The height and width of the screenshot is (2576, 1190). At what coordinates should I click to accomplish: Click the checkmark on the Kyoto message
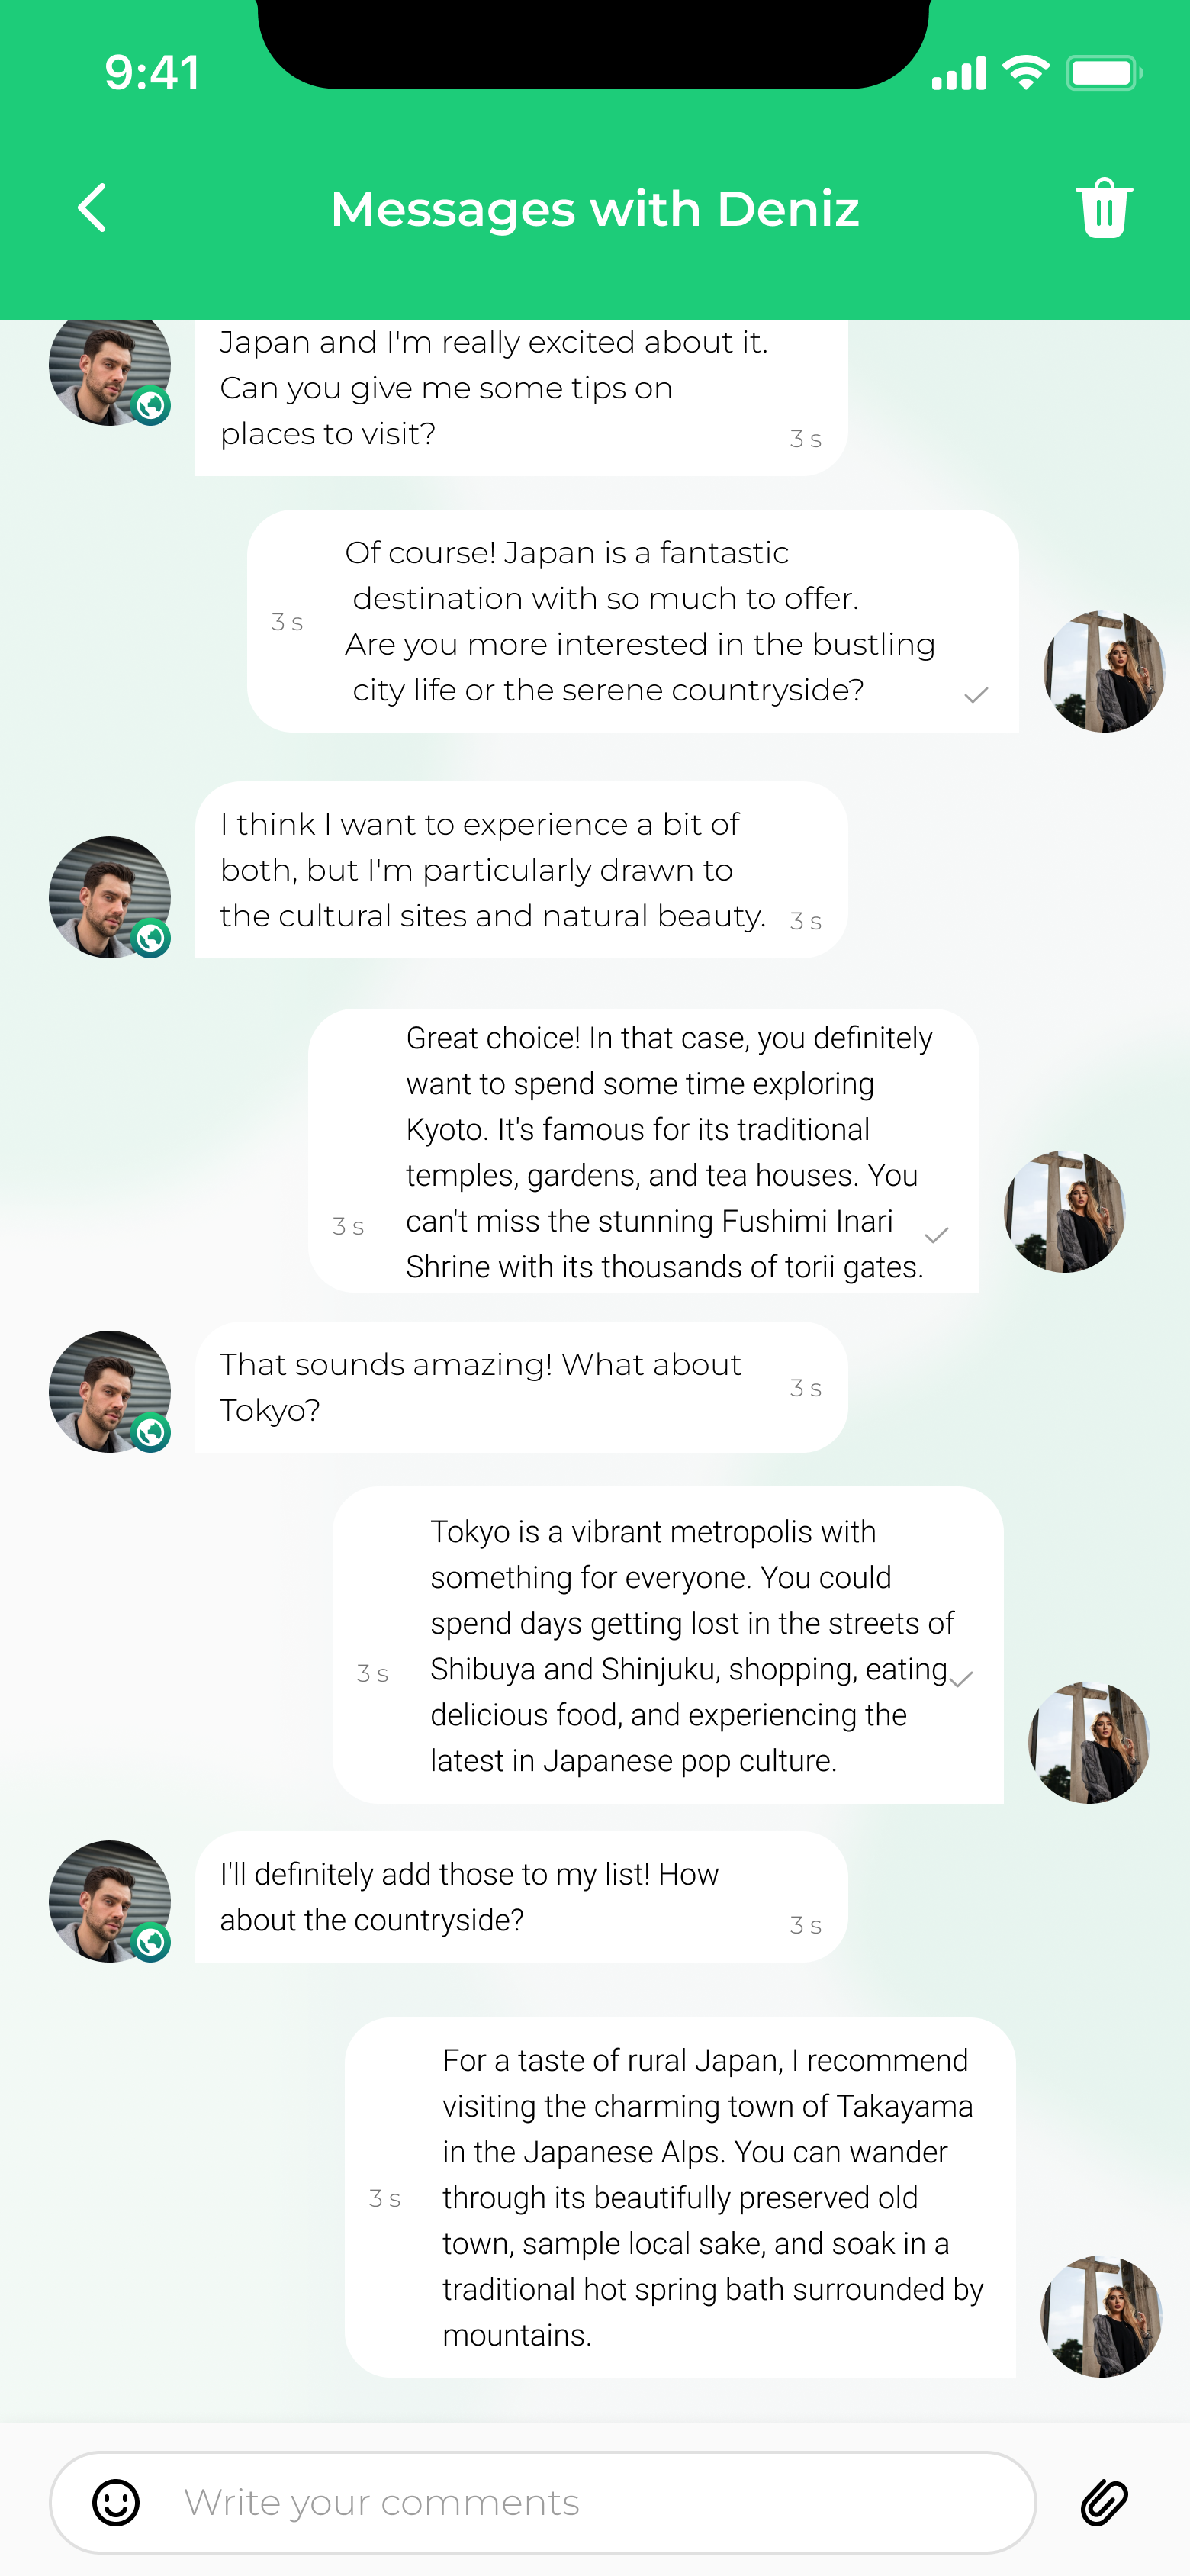click(937, 1235)
